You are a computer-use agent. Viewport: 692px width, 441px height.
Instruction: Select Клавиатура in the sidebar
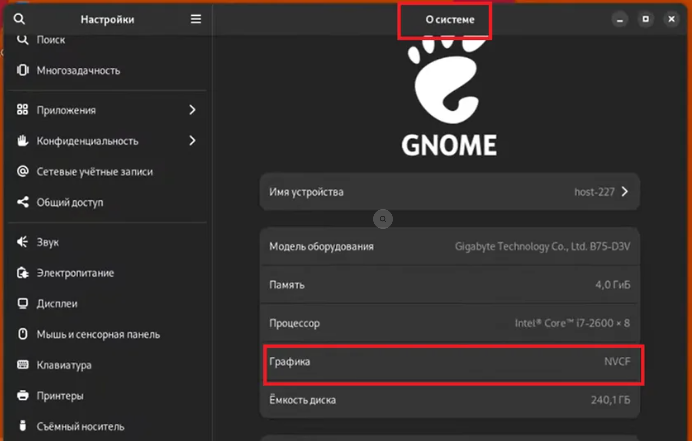(x=107, y=365)
